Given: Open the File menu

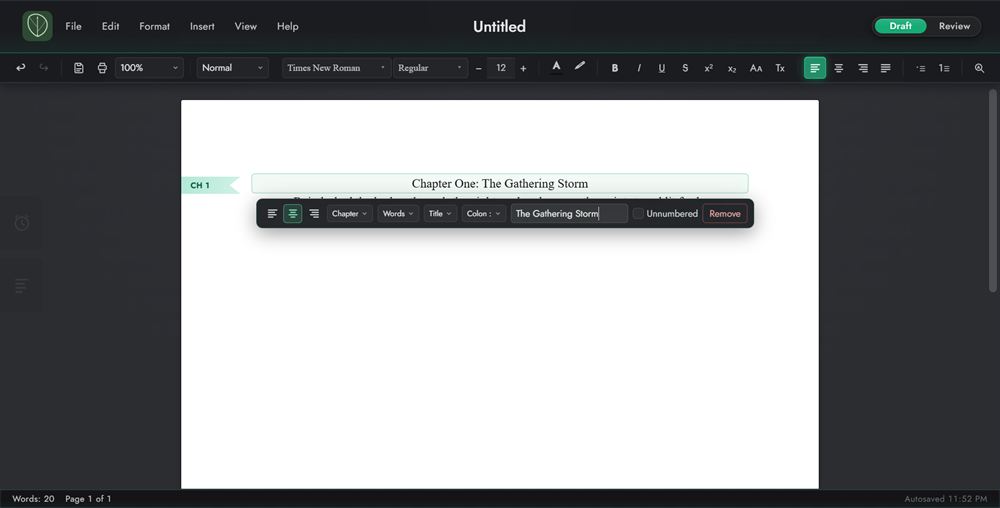Looking at the screenshot, I should pos(73,26).
